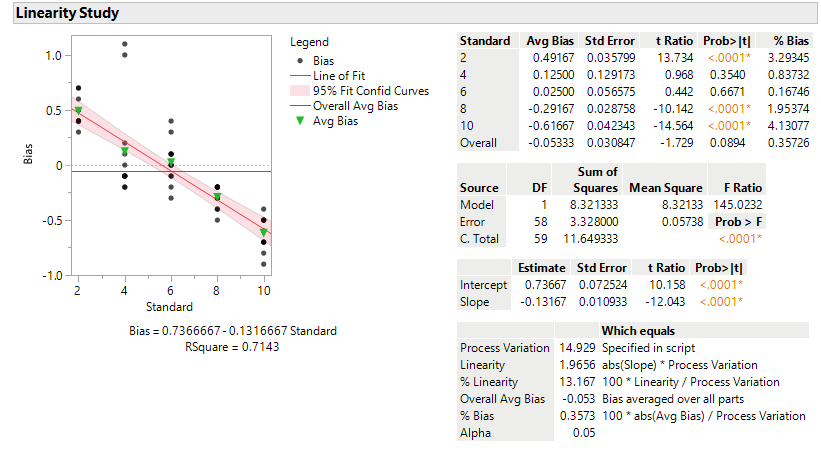Select the green Avg Bias triangle in legend

pos(300,120)
